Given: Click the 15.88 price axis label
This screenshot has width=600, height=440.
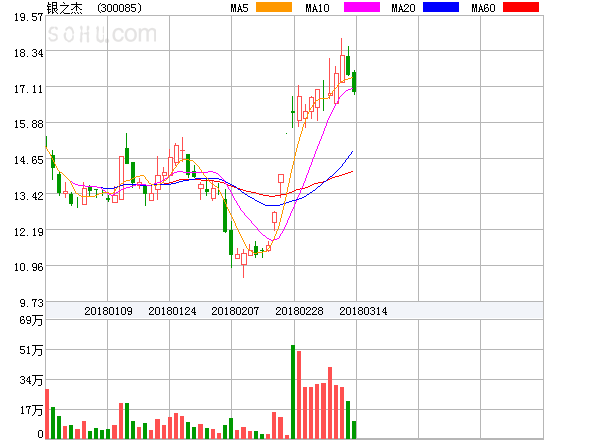Looking at the screenshot, I should (29, 124).
